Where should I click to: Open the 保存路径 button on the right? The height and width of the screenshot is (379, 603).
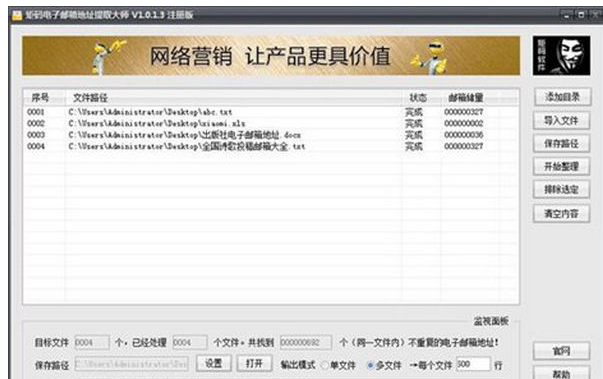561,143
